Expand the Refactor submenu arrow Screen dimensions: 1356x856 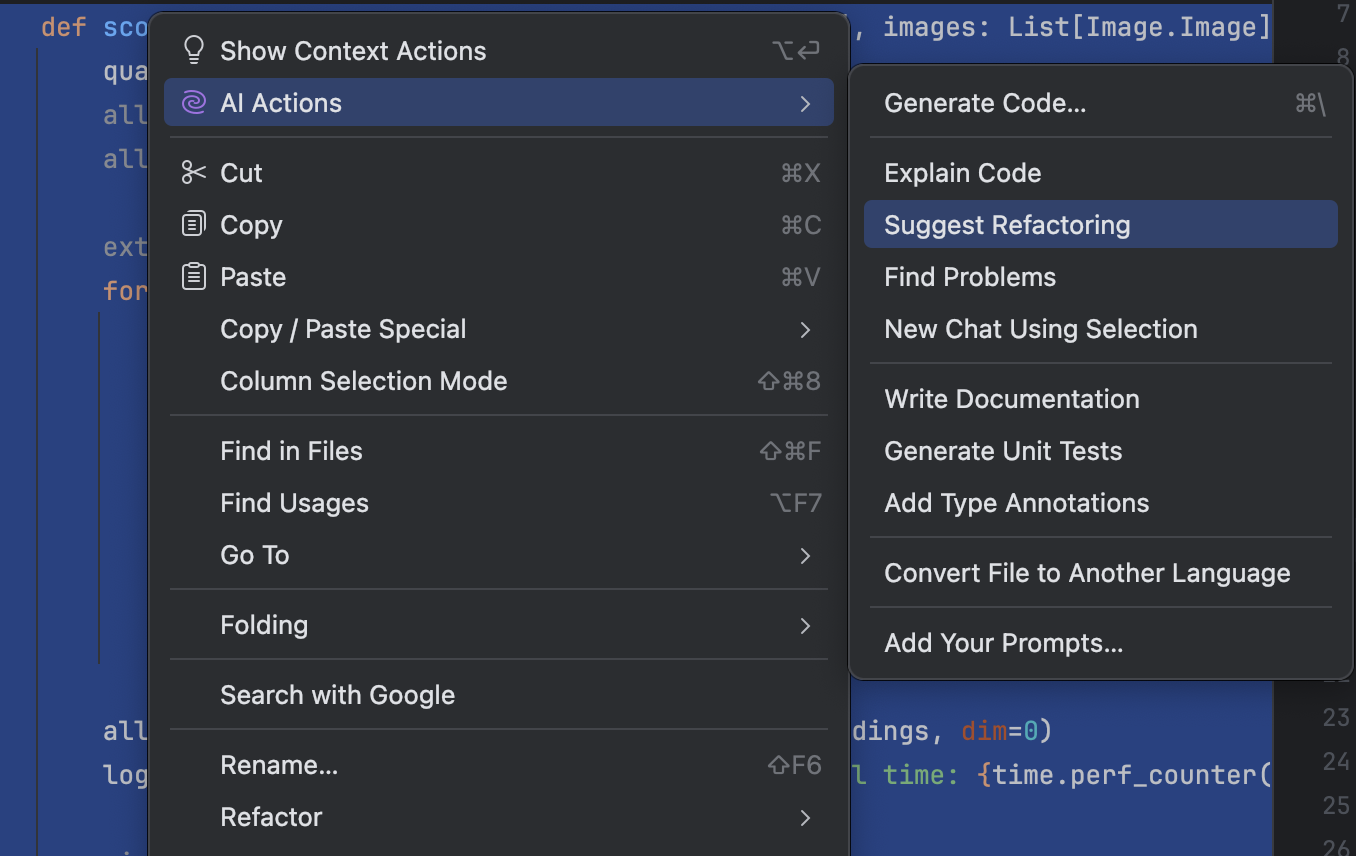point(806,817)
